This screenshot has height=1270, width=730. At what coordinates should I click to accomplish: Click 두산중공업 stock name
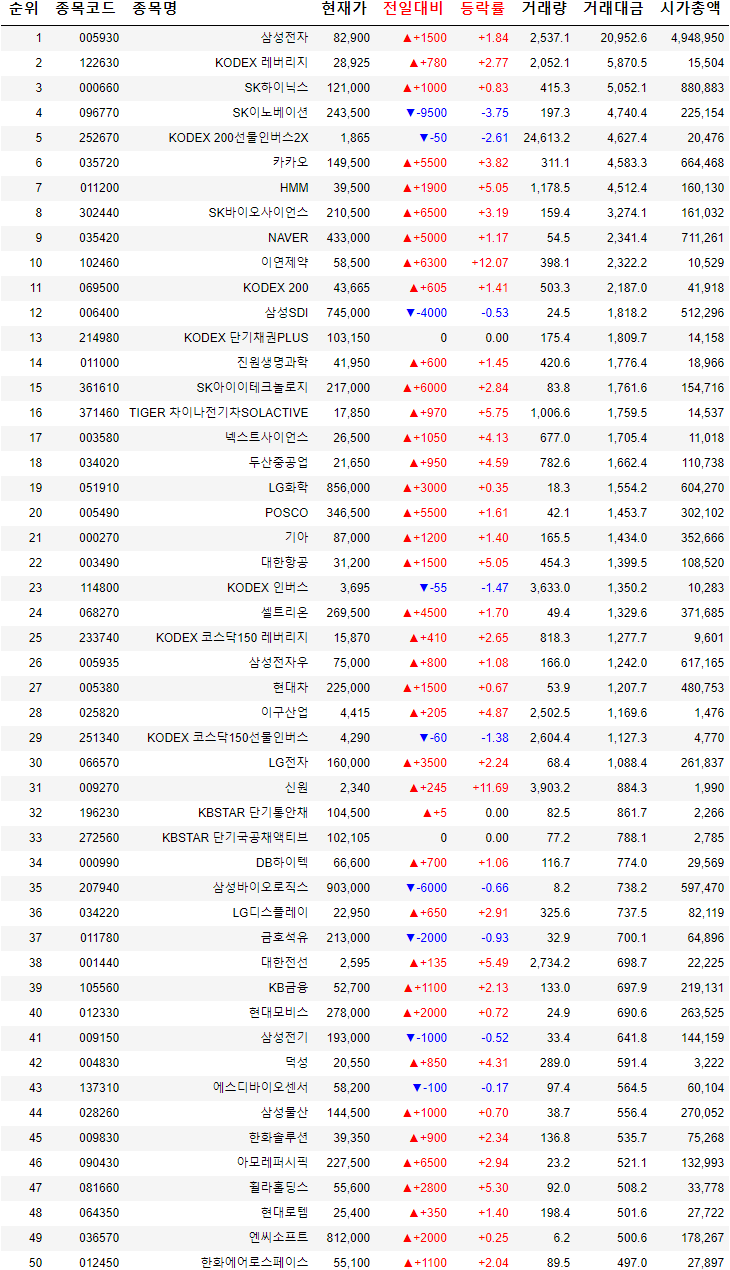tap(278, 463)
